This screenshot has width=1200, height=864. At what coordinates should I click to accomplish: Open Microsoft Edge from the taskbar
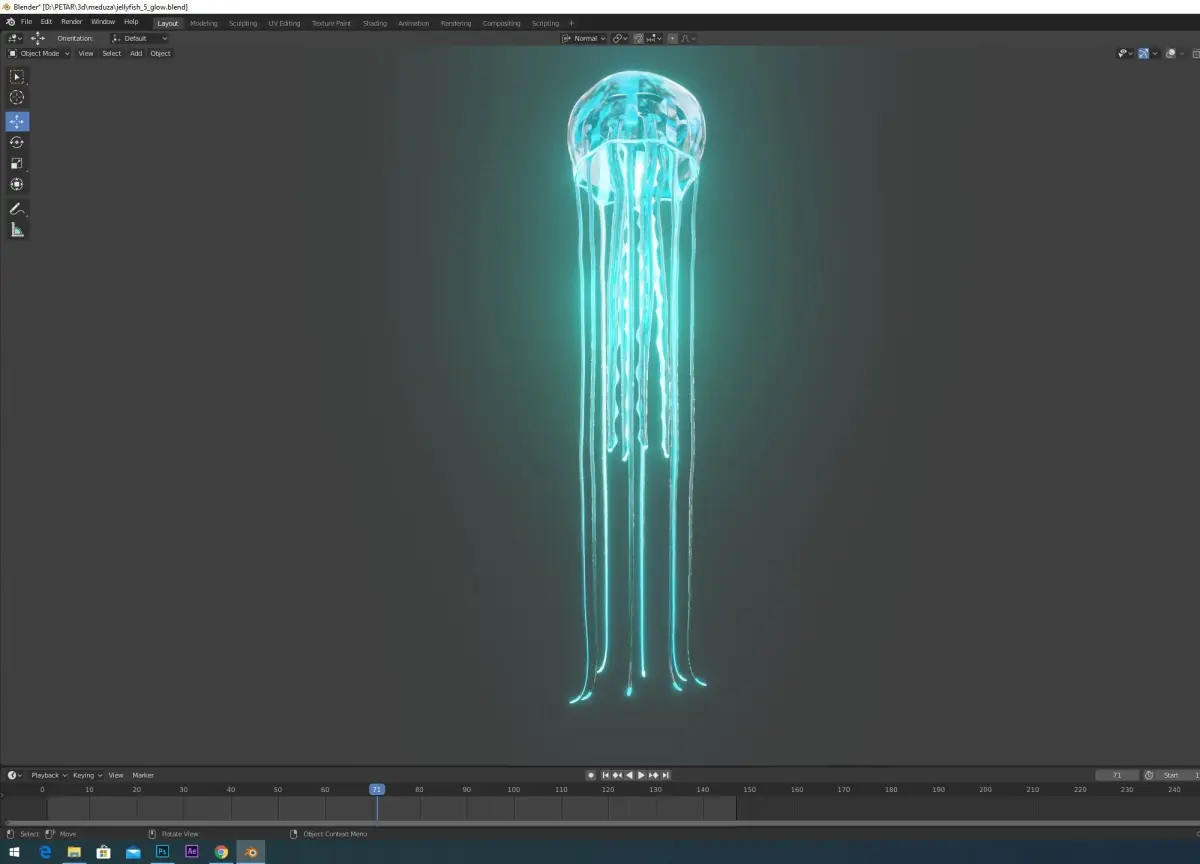click(x=45, y=852)
